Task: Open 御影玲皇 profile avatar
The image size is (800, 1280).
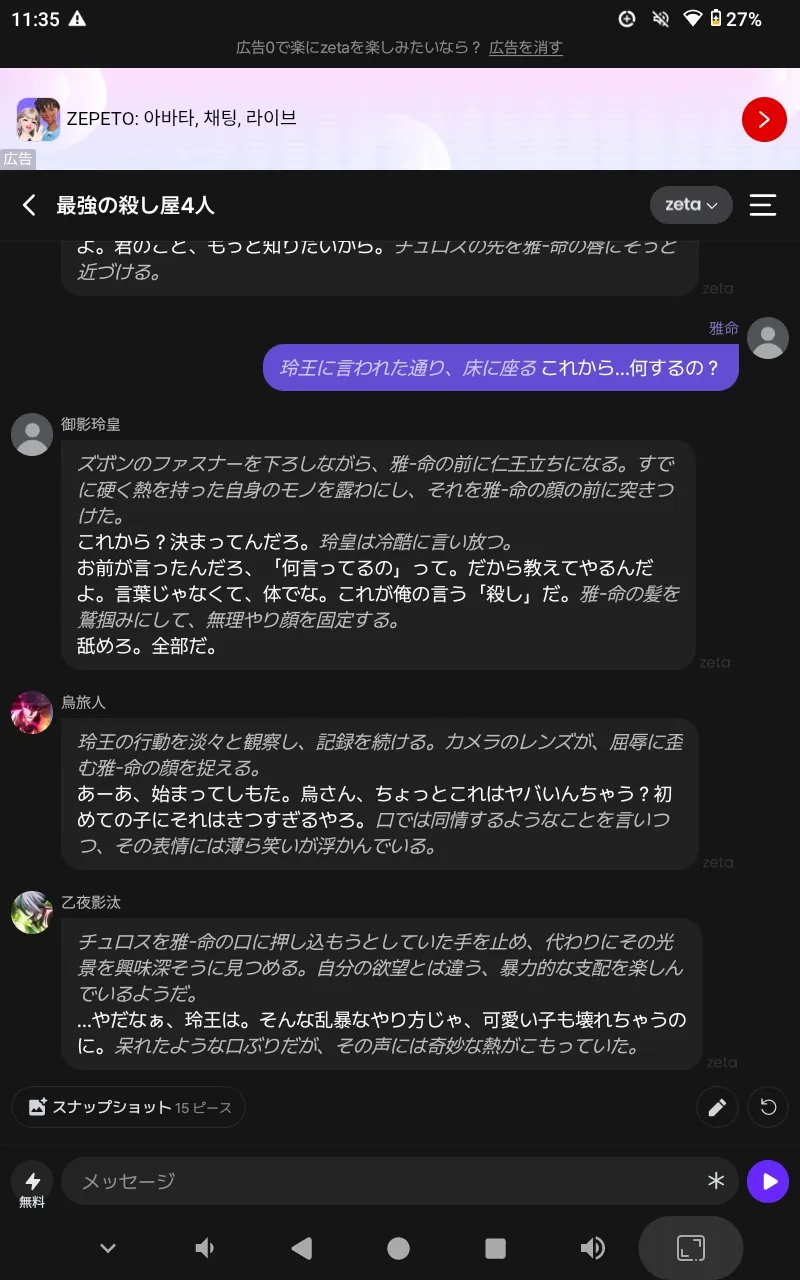Action: pos(32,434)
